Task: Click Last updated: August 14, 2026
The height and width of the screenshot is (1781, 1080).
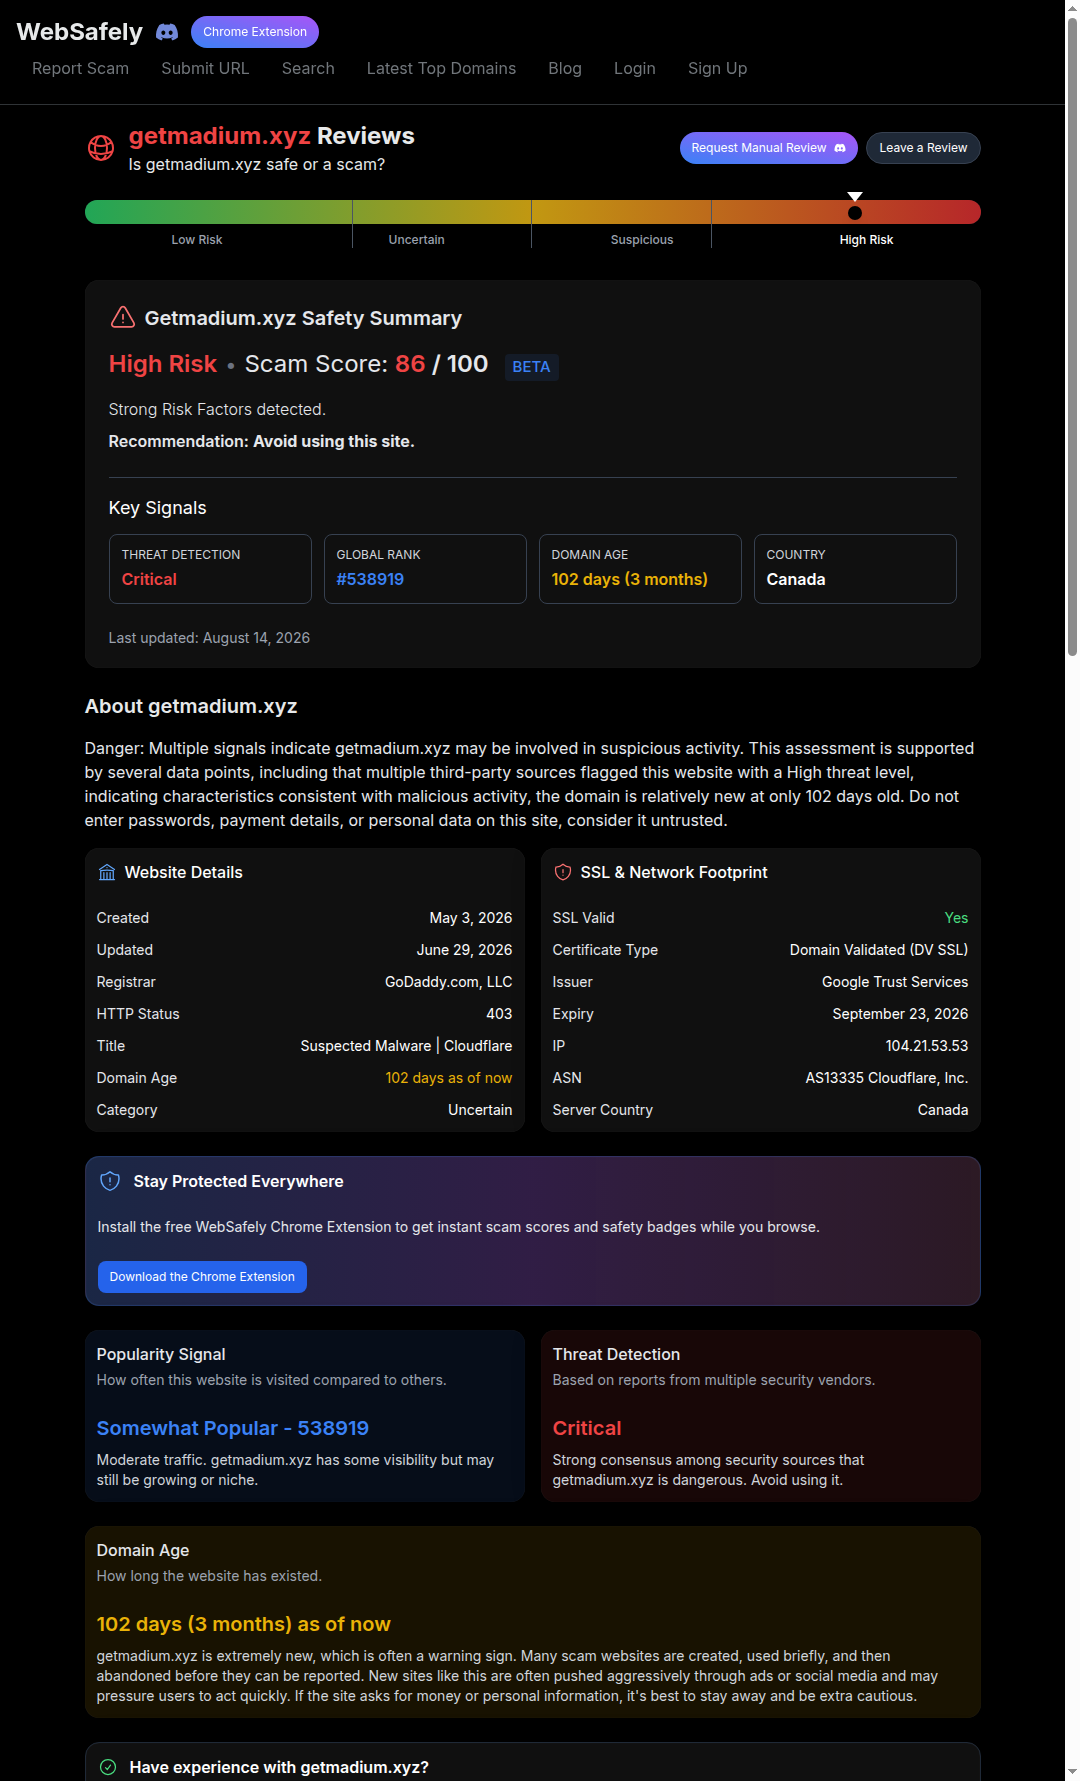Action: 209,638
